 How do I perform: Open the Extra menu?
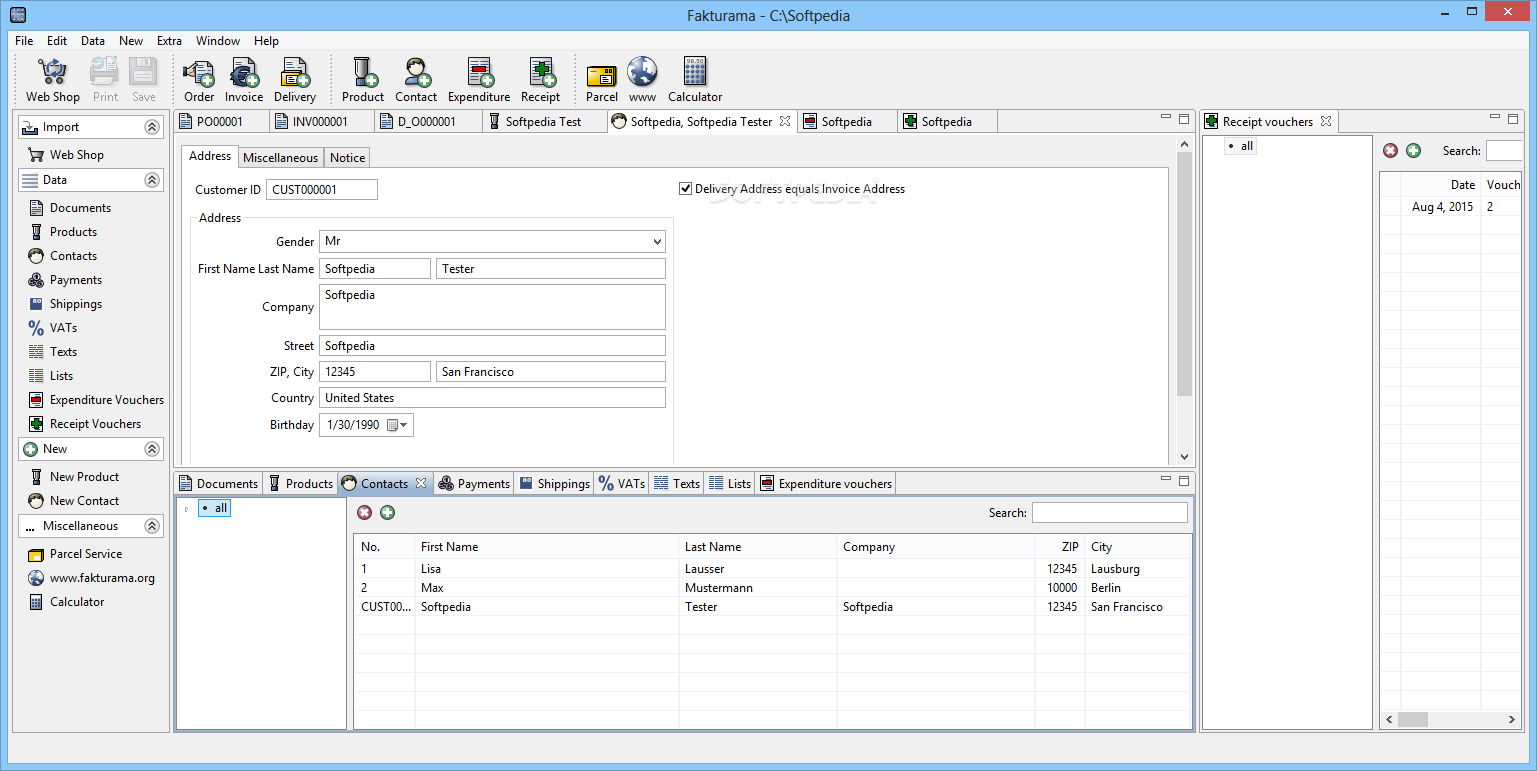[x=169, y=41]
